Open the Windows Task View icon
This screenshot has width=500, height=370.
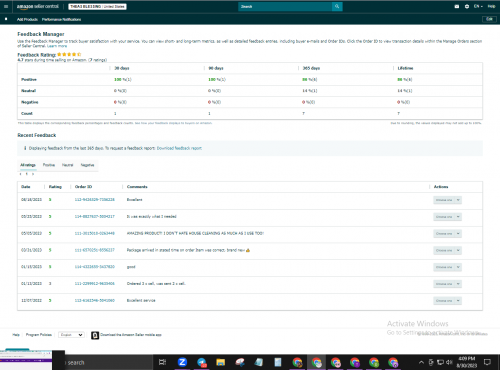pyautogui.click(x=162, y=362)
